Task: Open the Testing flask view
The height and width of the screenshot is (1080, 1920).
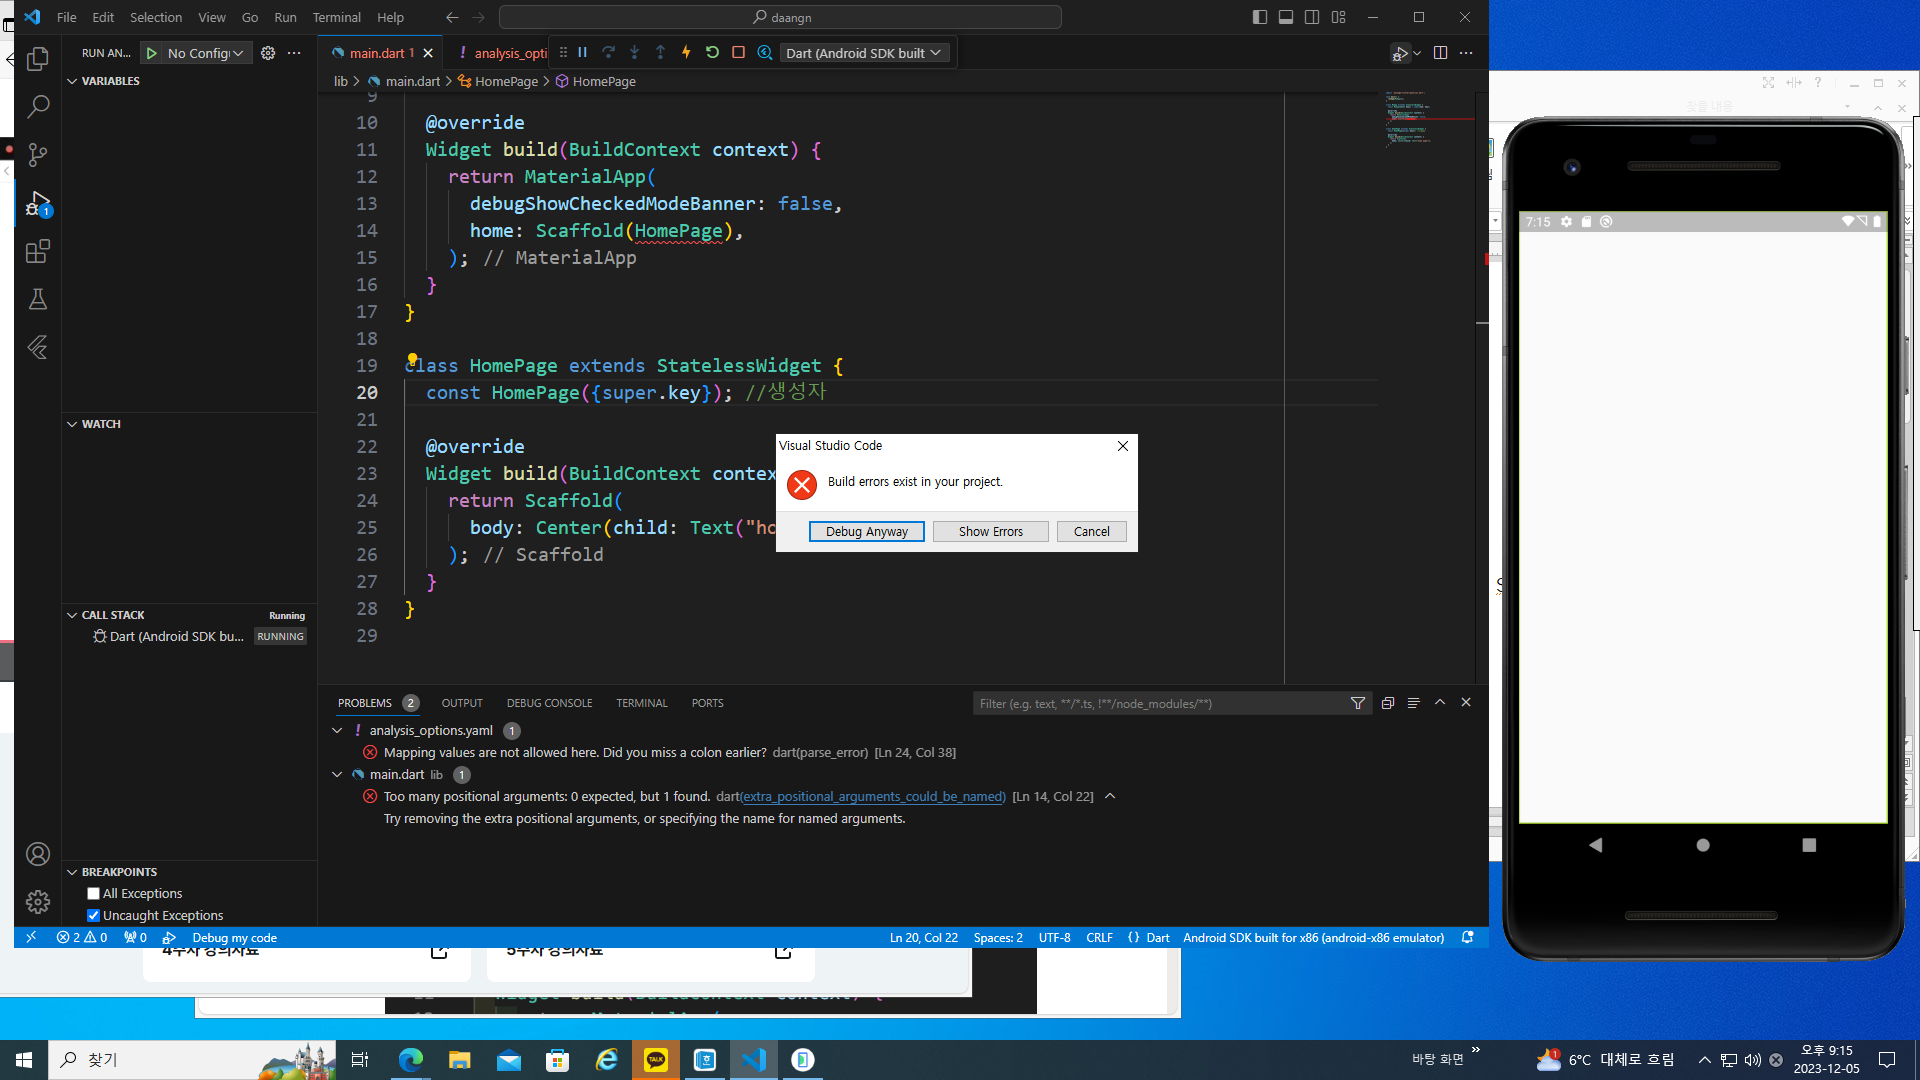Action: pyautogui.click(x=38, y=299)
